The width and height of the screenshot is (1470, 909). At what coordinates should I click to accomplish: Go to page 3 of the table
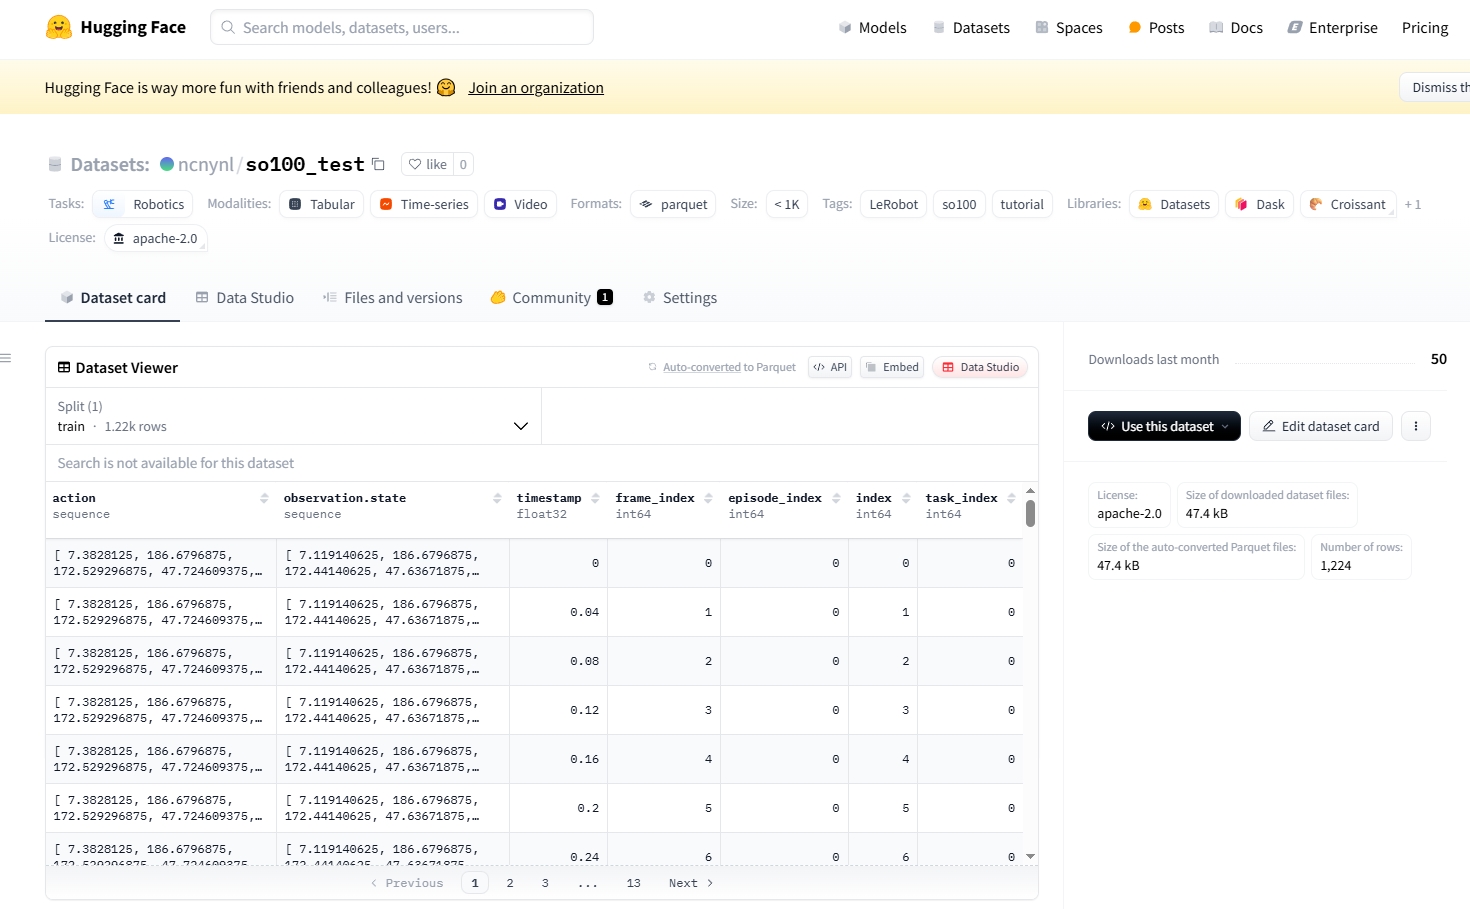click(545, 883)
